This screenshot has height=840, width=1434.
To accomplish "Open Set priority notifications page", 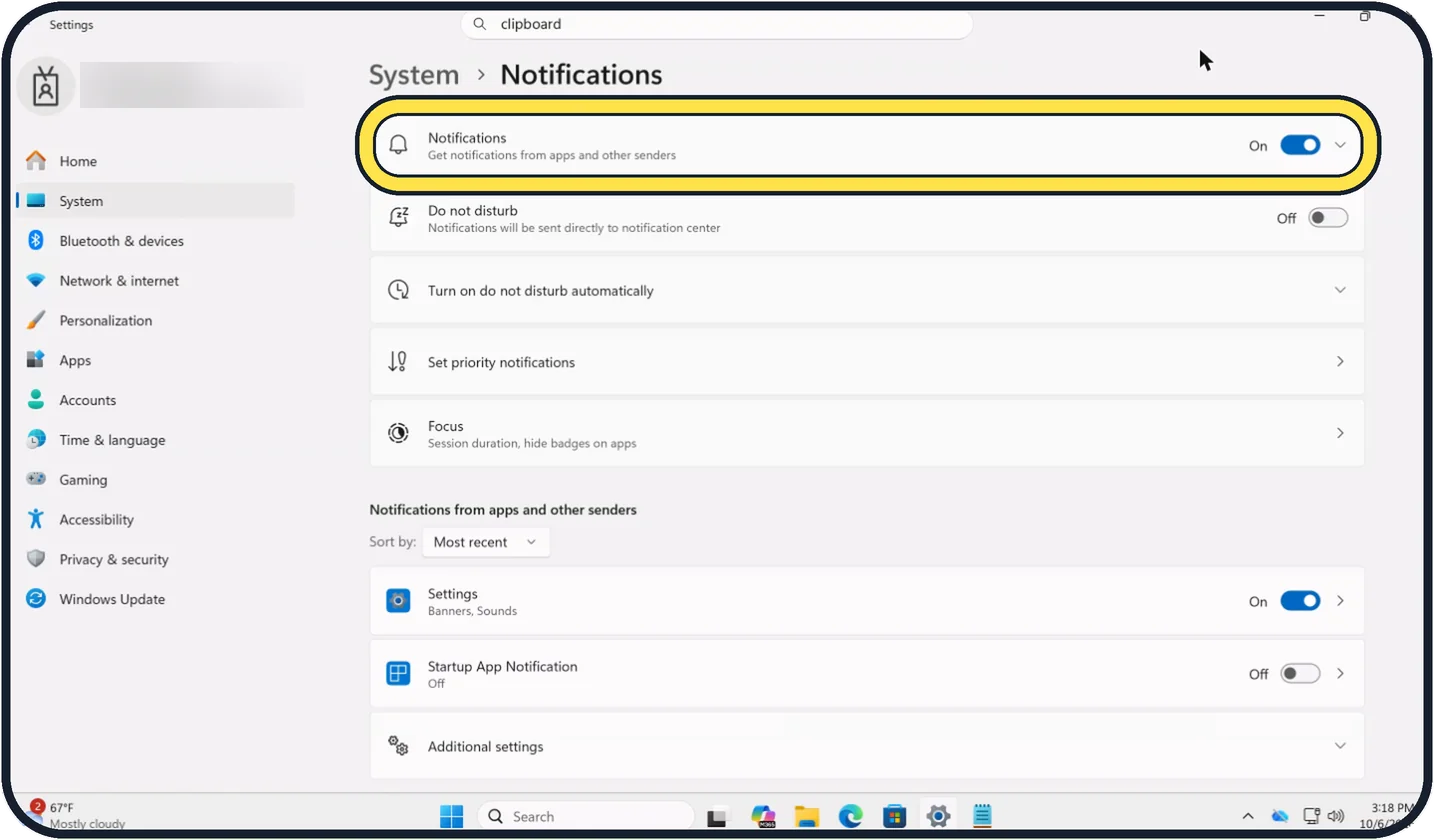I will coord(867,362).
